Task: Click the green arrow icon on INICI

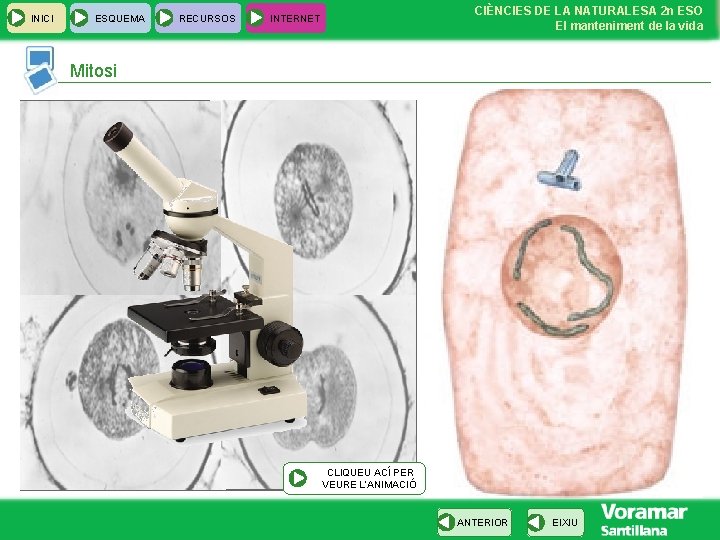Action: tap(17, 18)
